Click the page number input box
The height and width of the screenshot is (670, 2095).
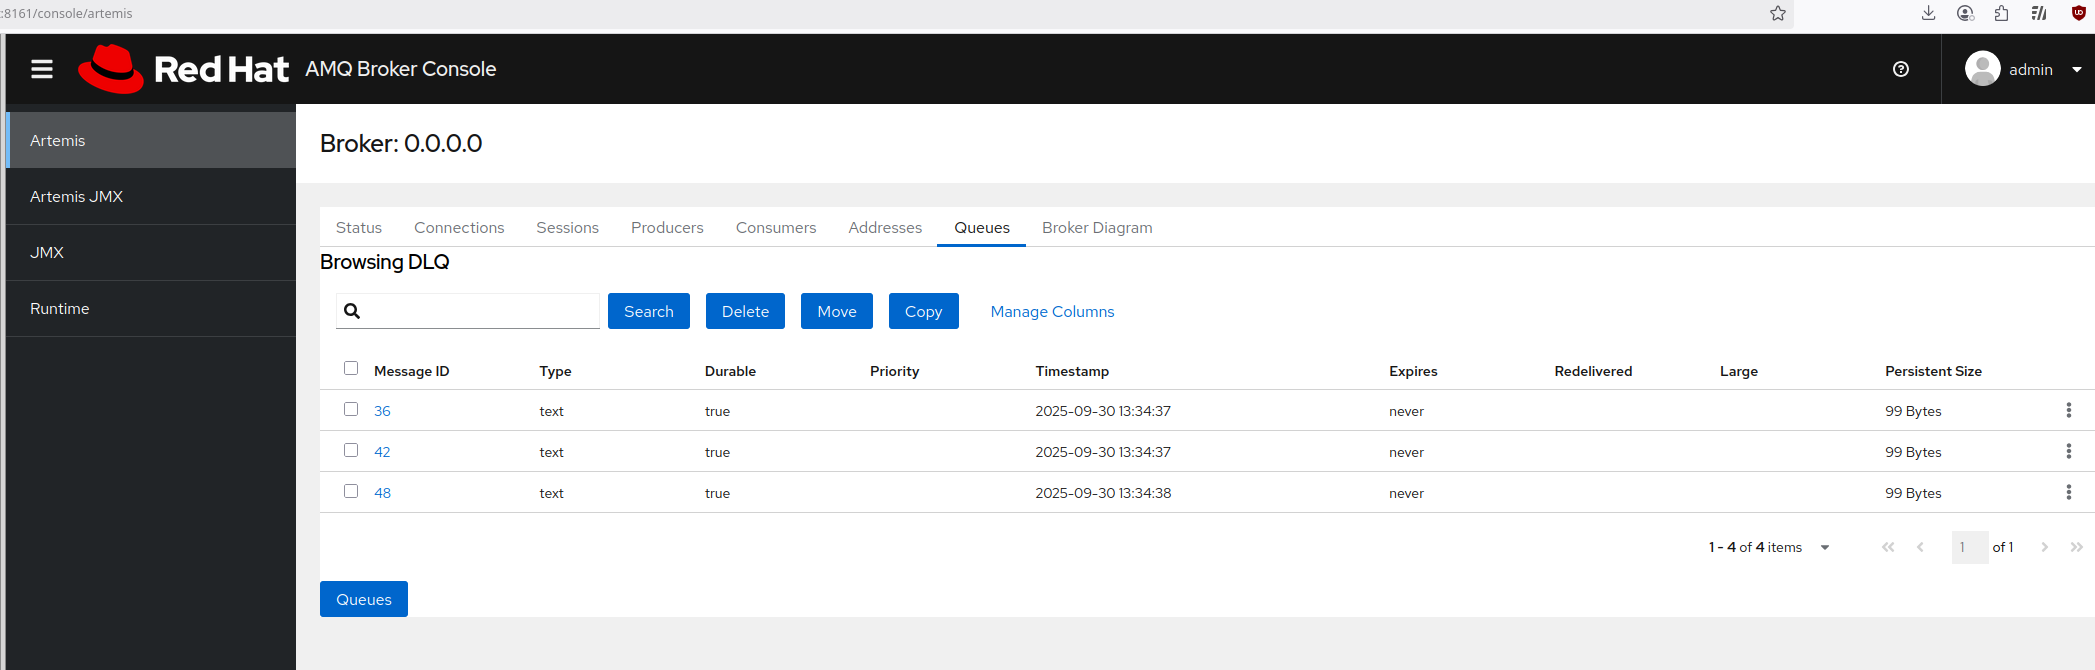click(1969, 547)
